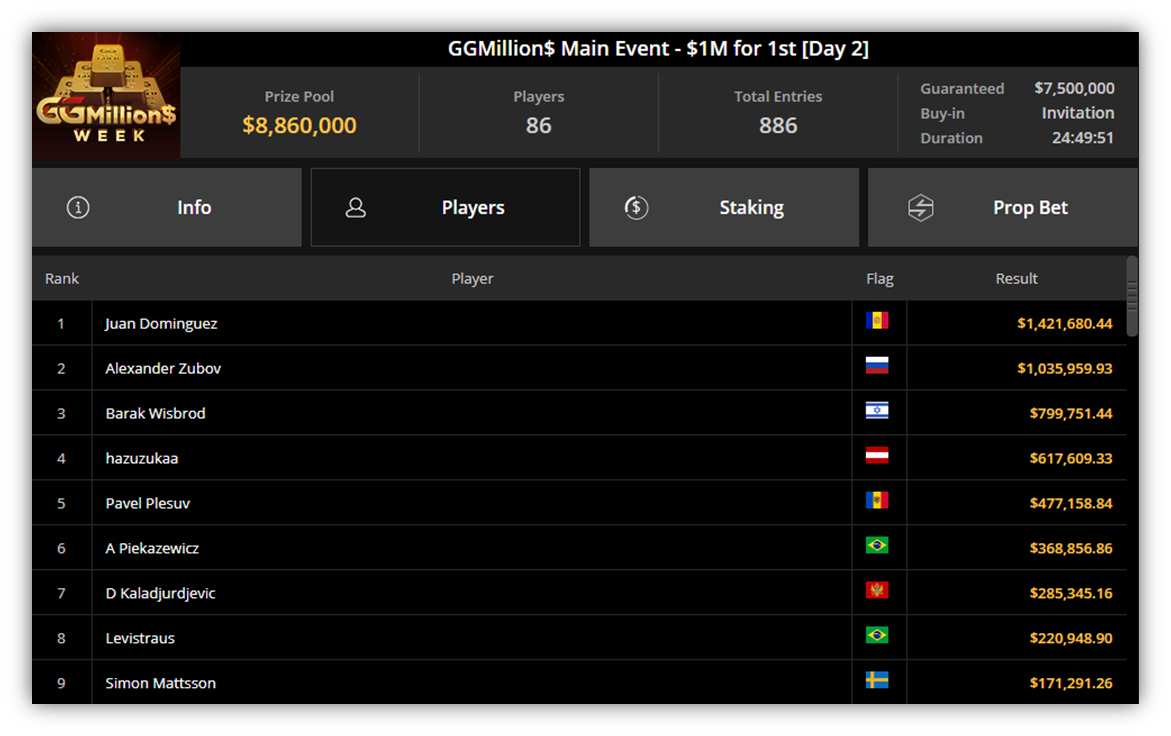Select player row Pavel Plesuv
This screenshot has width=1171, height=736.
click(579, 502)
